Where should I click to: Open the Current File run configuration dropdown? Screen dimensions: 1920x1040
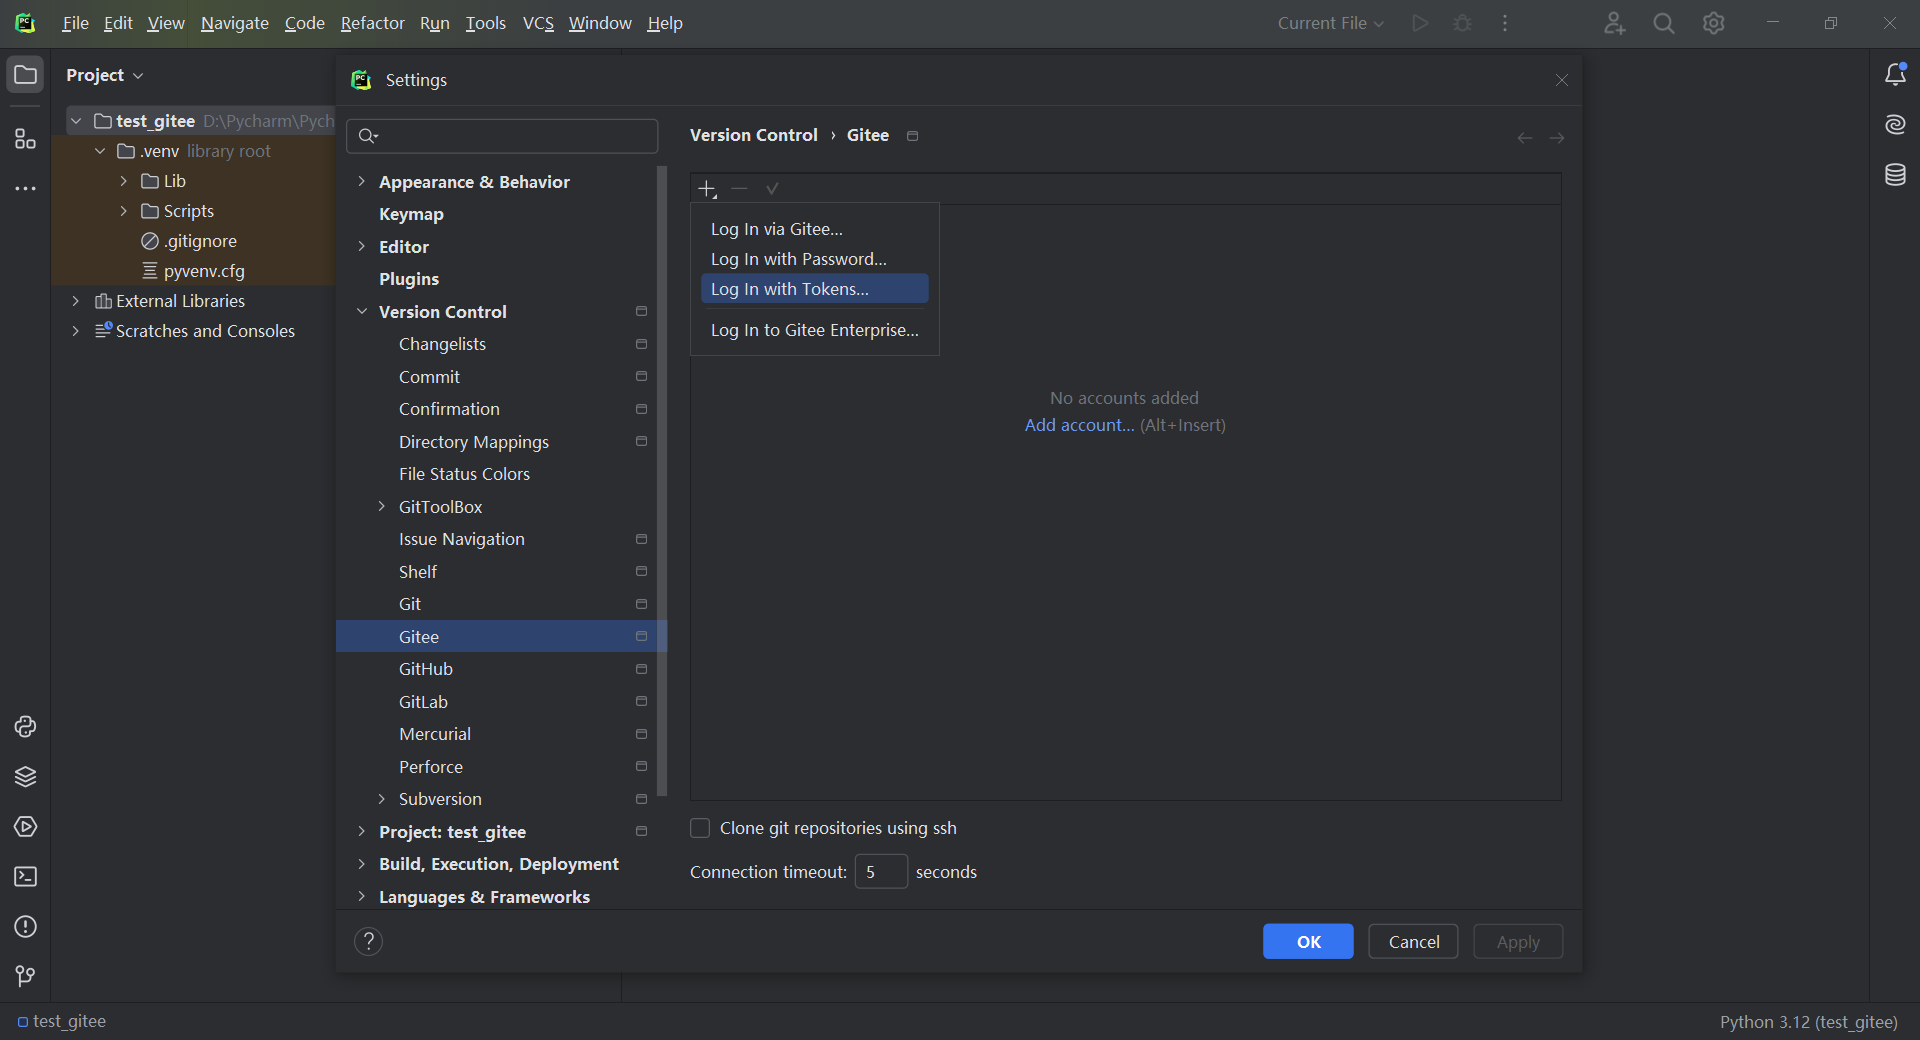point(1330,23)
